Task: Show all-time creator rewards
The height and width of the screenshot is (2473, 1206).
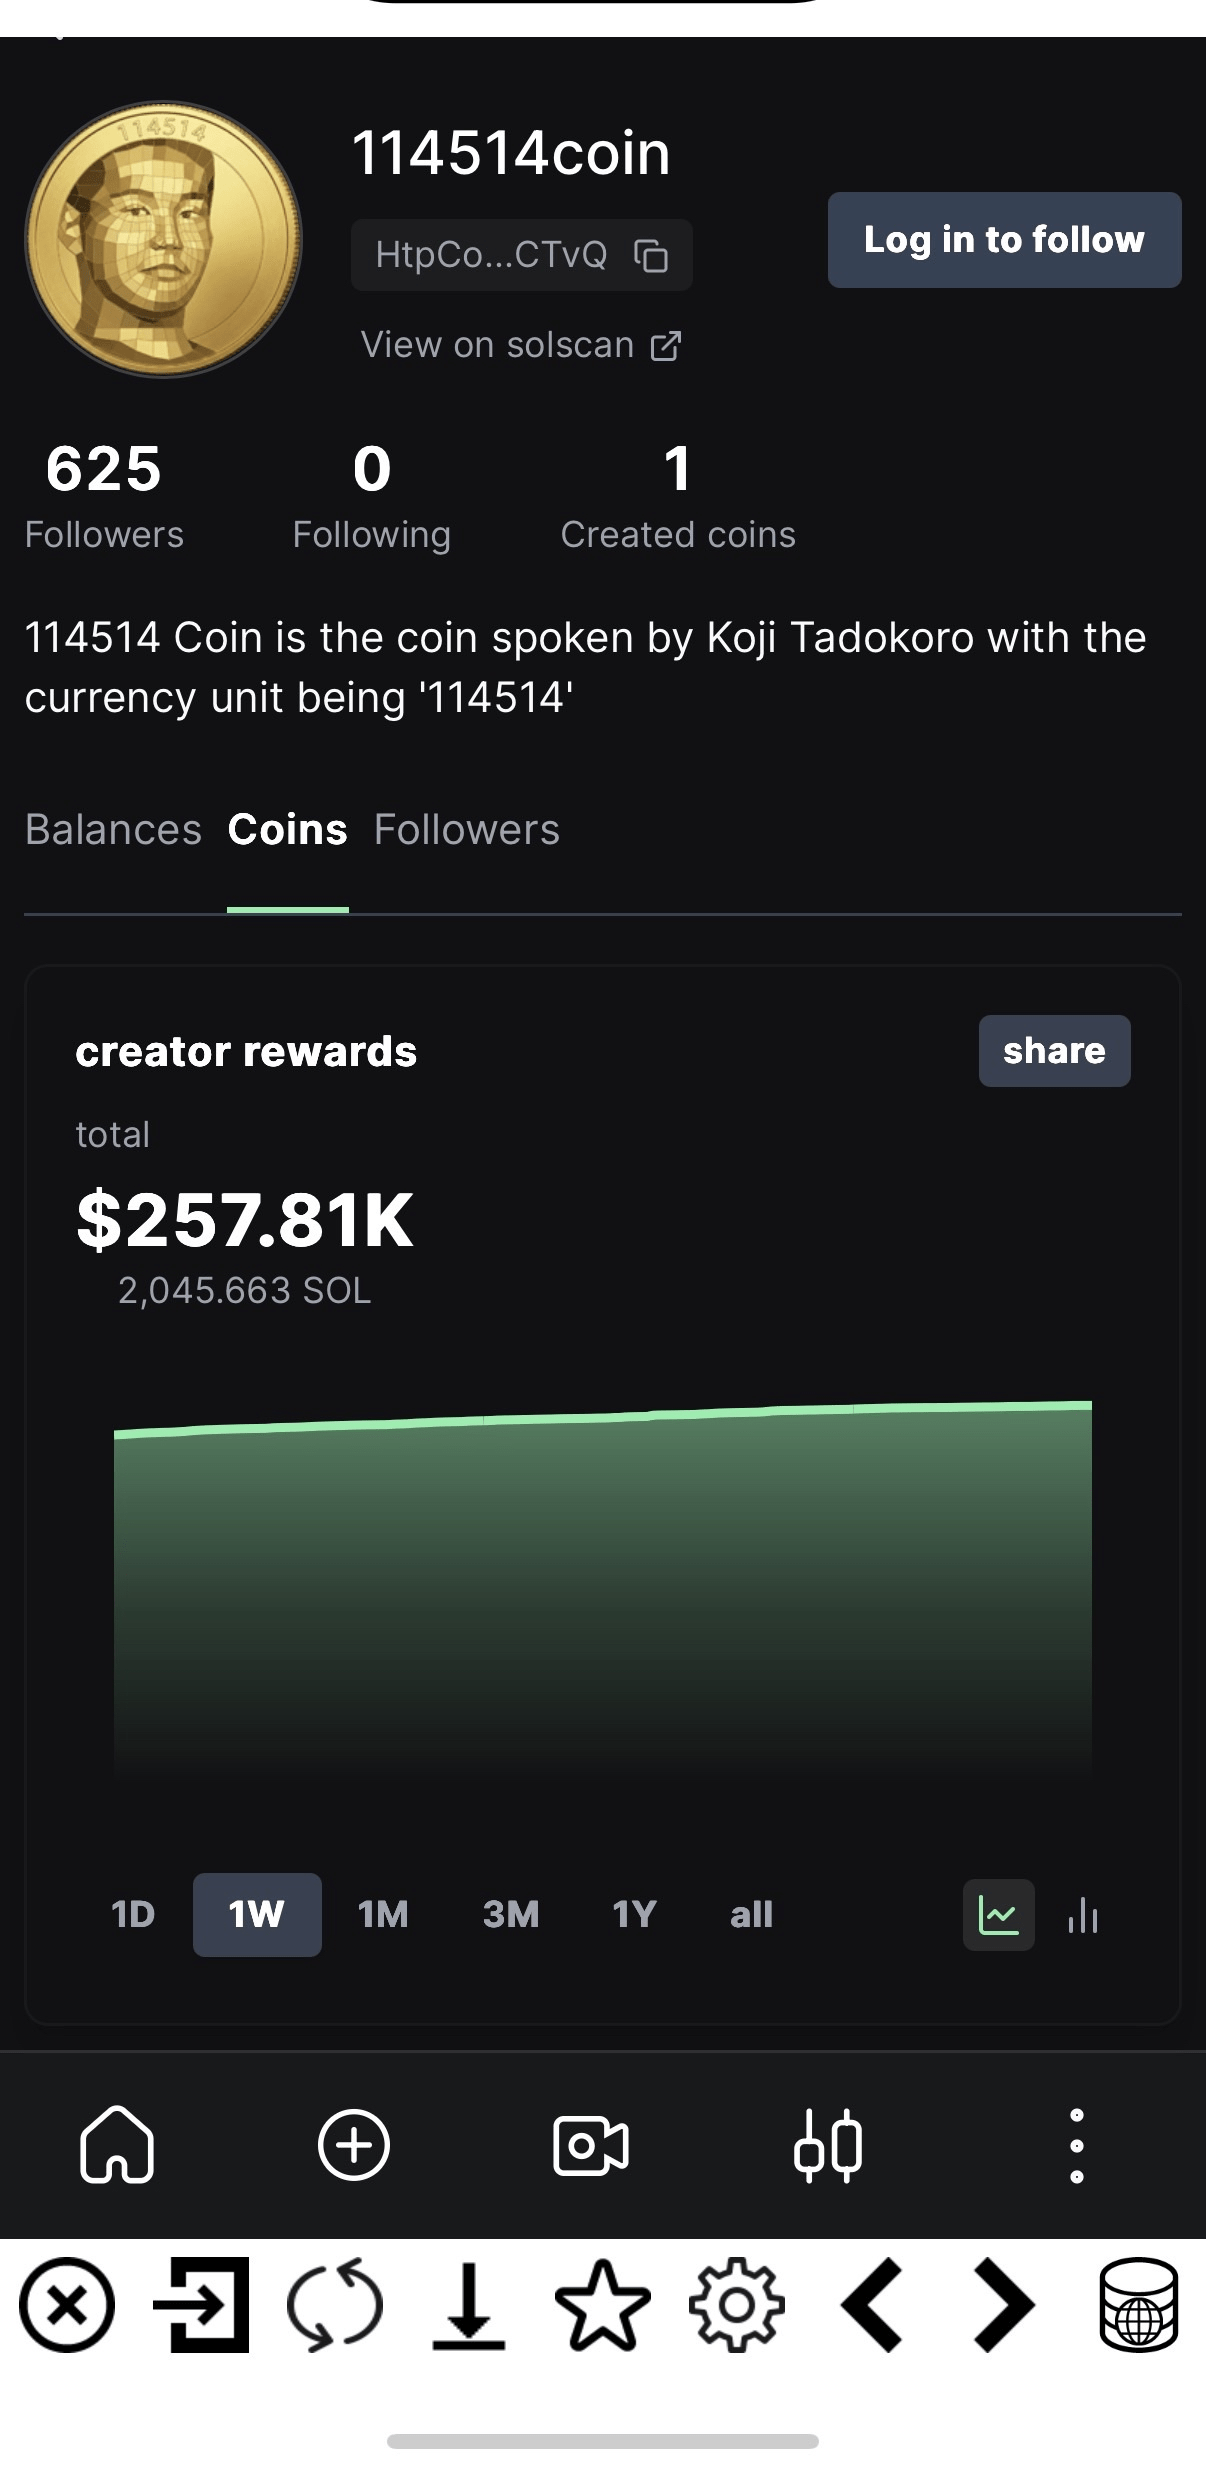Action: 751,1915
